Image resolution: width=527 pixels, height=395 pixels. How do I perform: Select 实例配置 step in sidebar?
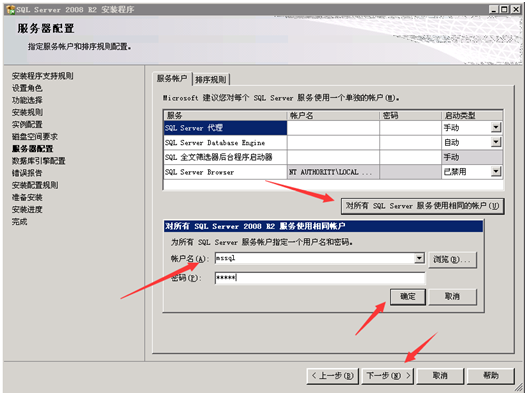[x=27, y=124]
